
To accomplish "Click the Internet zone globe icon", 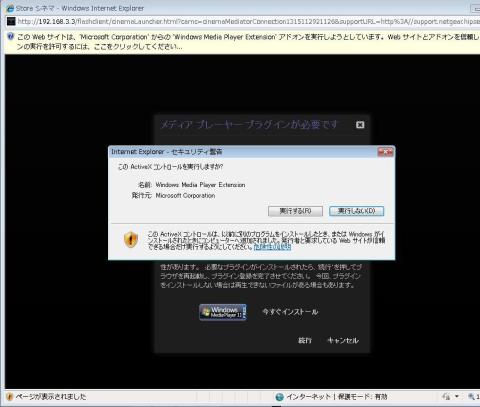I will pyautogui.click(x=279, y=397).
